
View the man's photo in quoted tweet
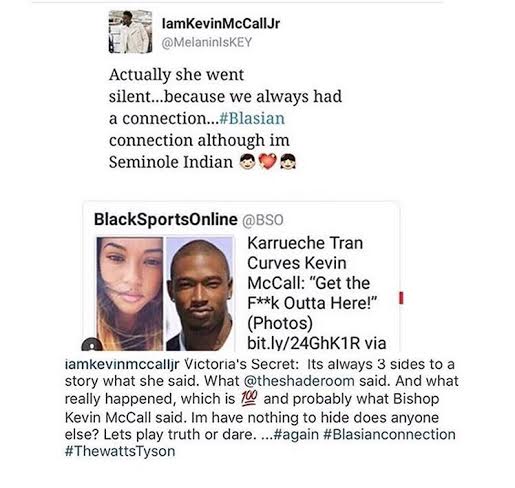point(199,294)
